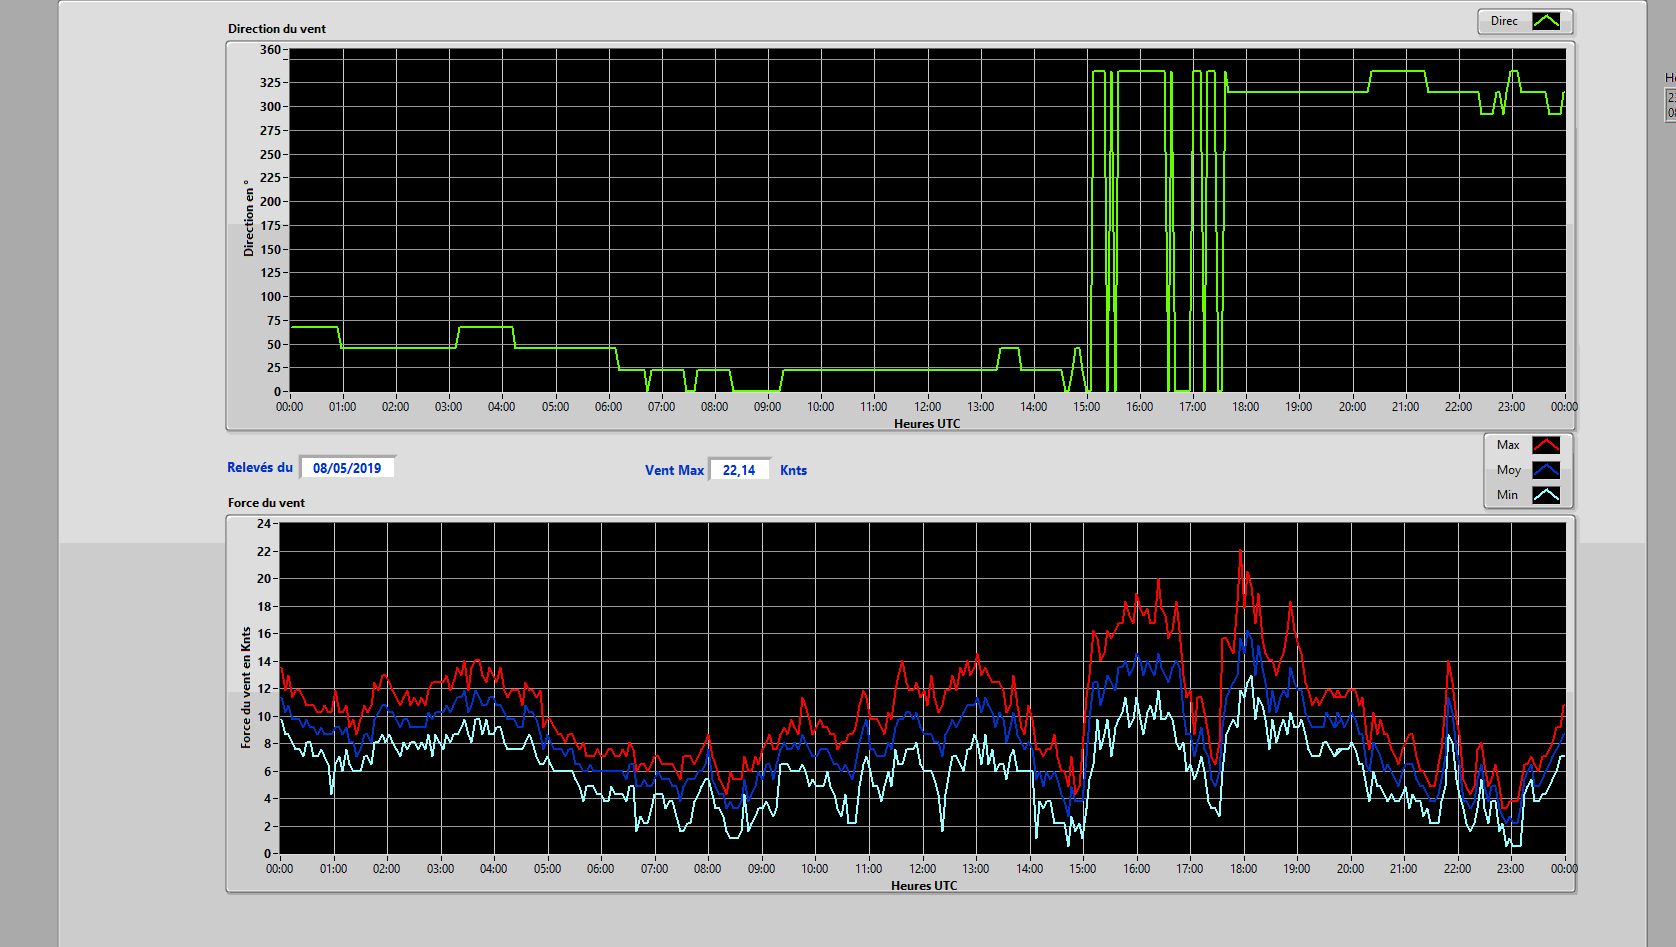
Task: Click 75 on the direction Y axis
Action: point(273,321)
